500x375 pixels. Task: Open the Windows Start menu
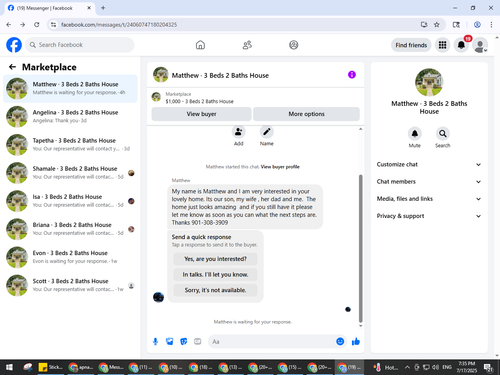coord(9,367)
